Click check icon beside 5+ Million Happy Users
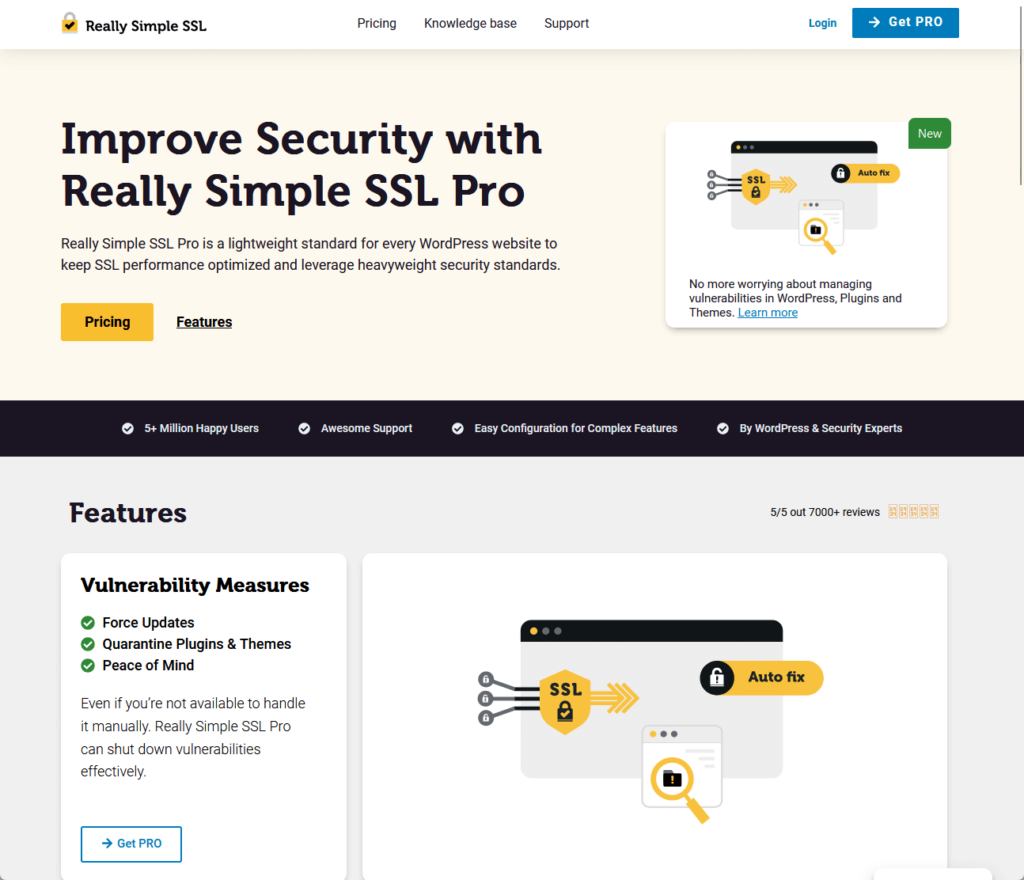Image resolution: width=1024 pixels, height=880 pixels. [128, 428]
